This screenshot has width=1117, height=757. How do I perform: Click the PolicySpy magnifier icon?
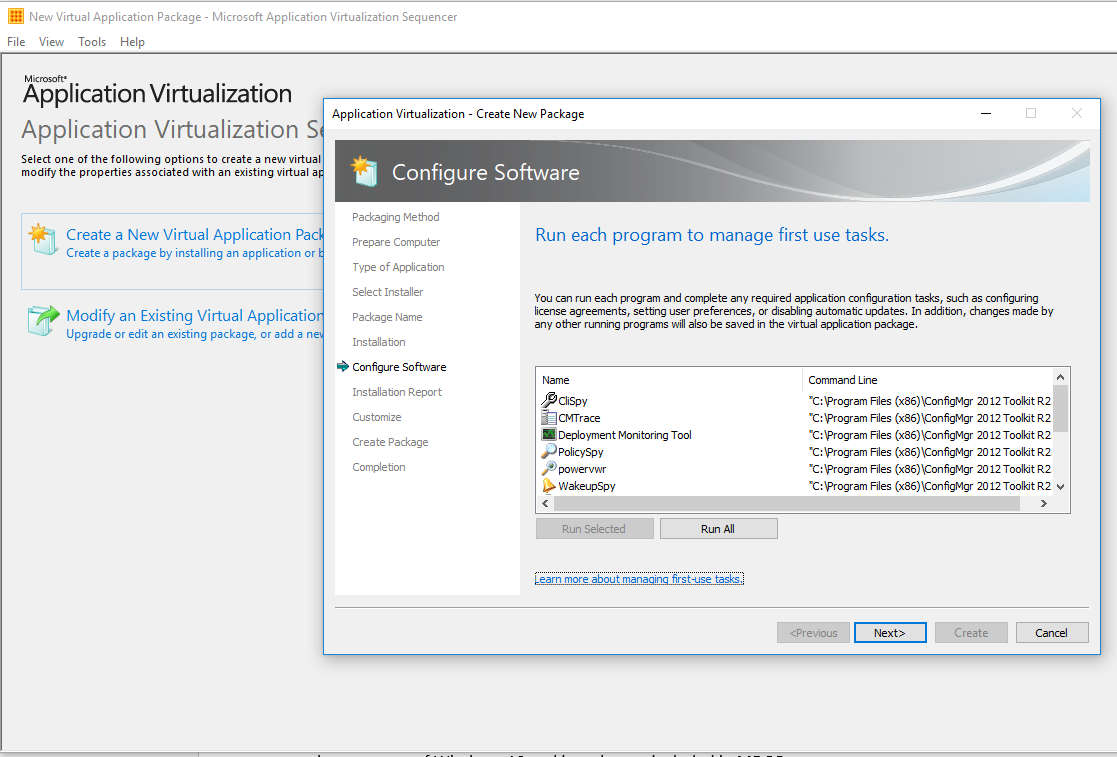pos(549,451)
